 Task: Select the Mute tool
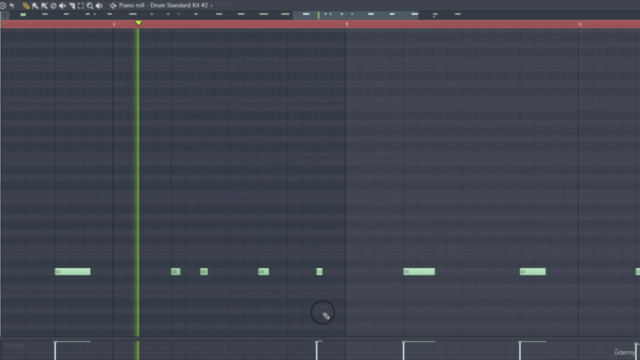62,6
